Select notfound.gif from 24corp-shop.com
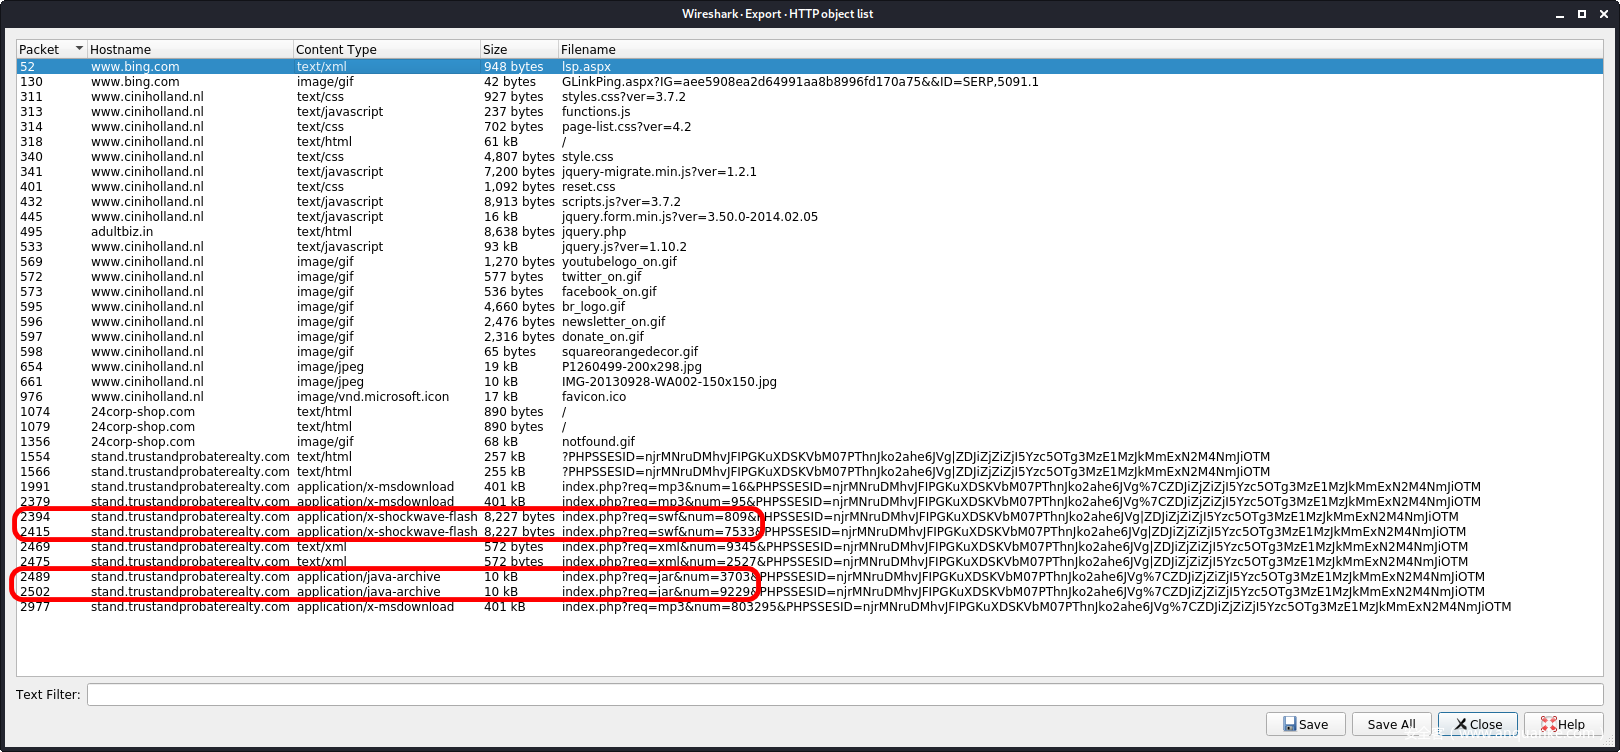This screenshot has height=752, width=1620. coord(598,442)
